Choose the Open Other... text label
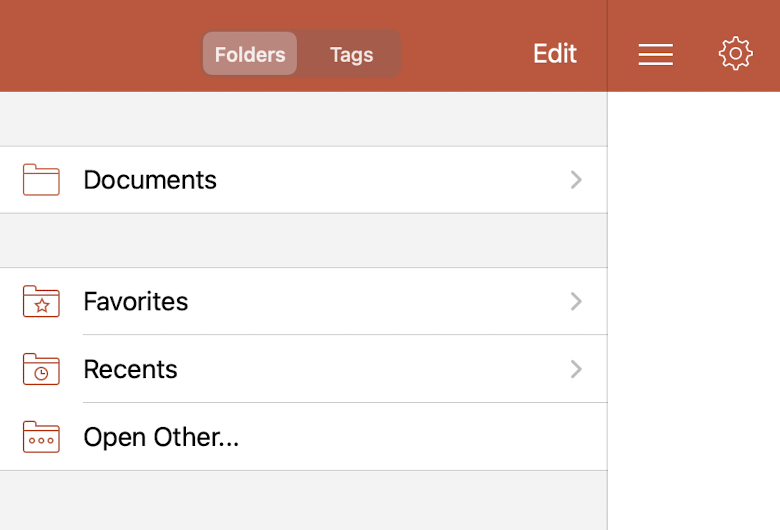Viewport: 780px width, 530px height. point(161,437)
